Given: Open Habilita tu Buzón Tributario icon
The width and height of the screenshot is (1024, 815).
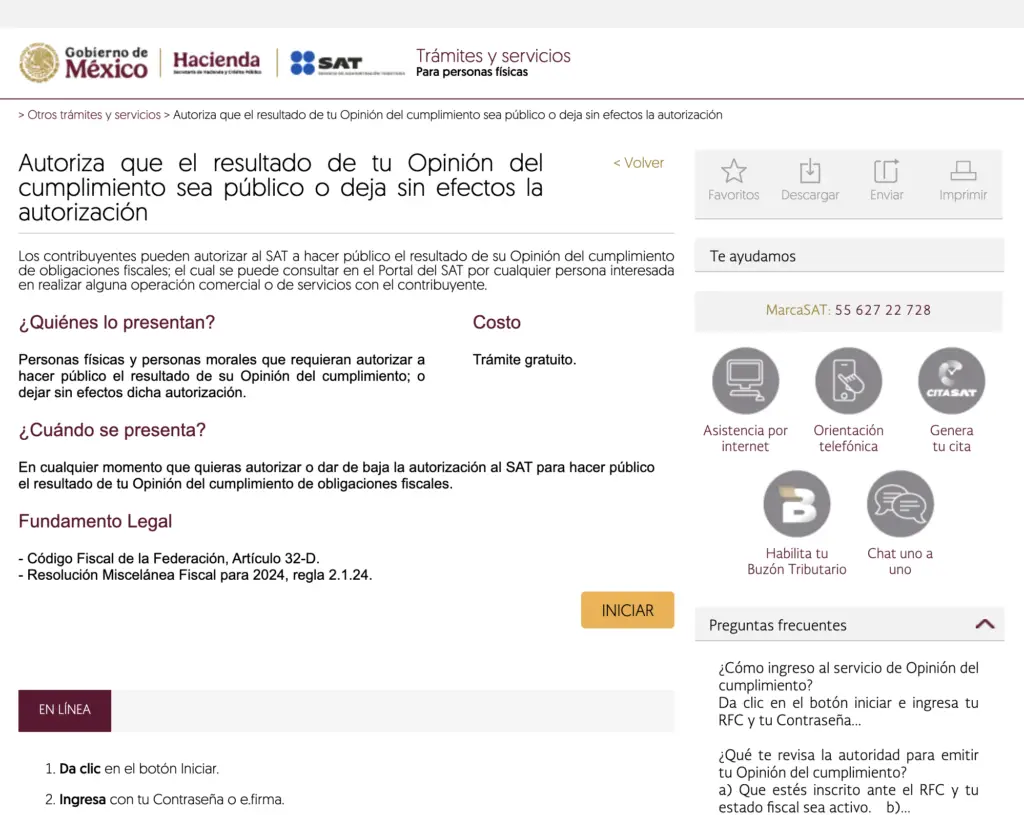Looking at the screenshot, I should tap(796, 504).
